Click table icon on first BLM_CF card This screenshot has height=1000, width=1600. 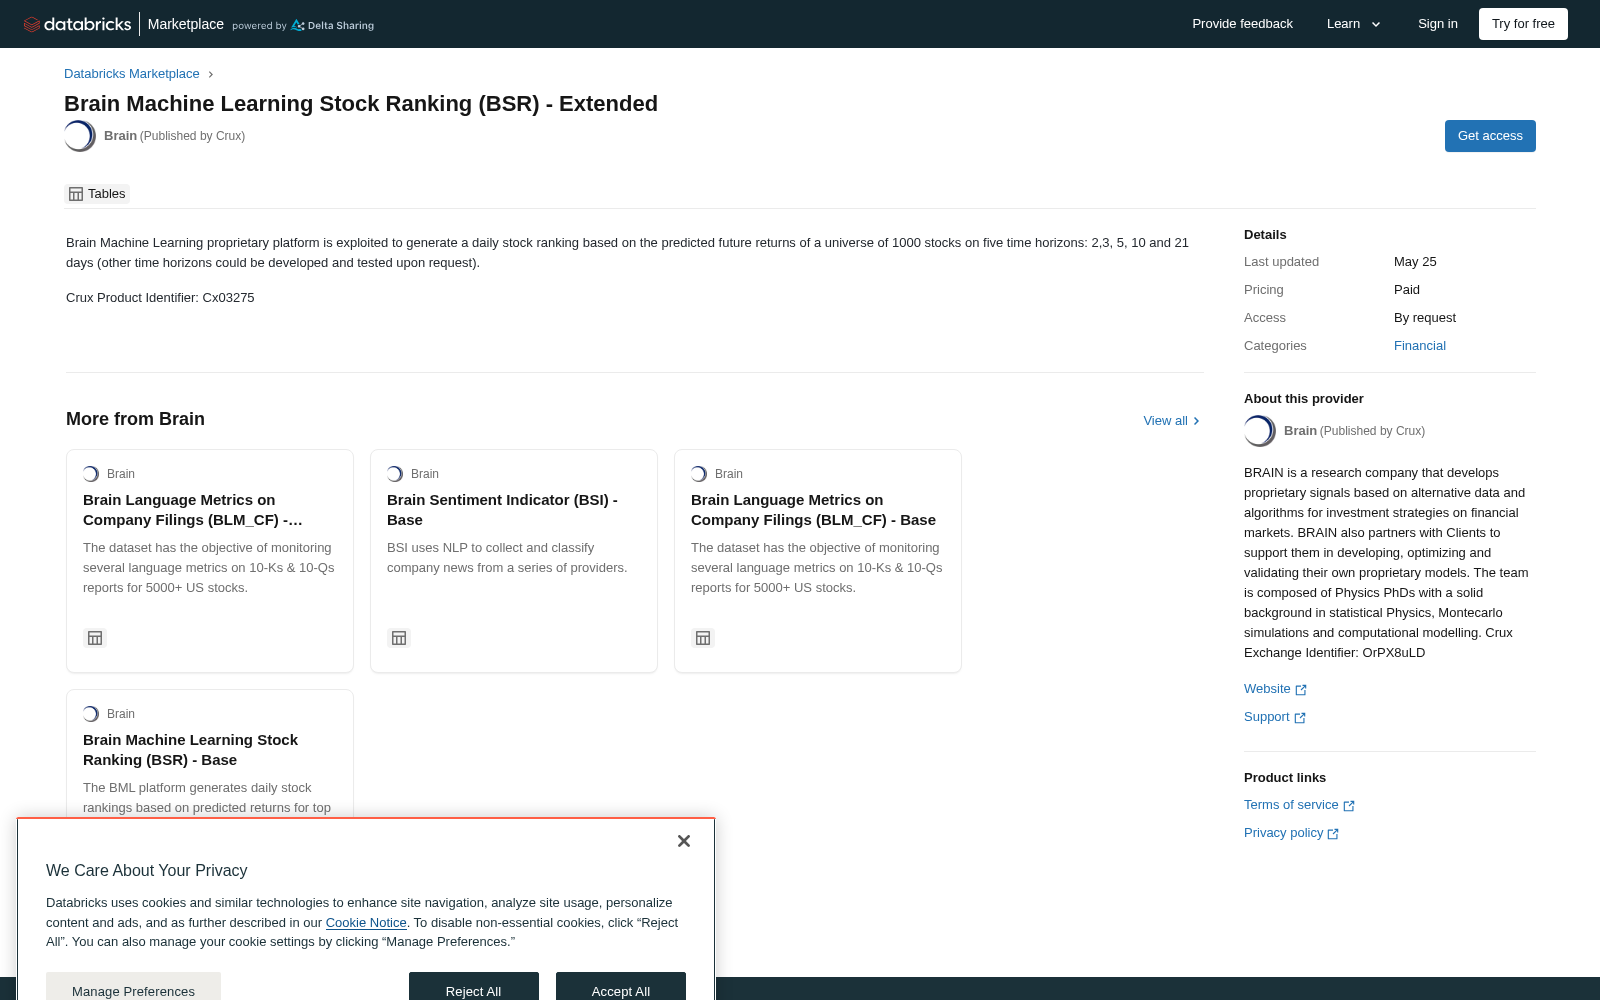coord(95,638)
